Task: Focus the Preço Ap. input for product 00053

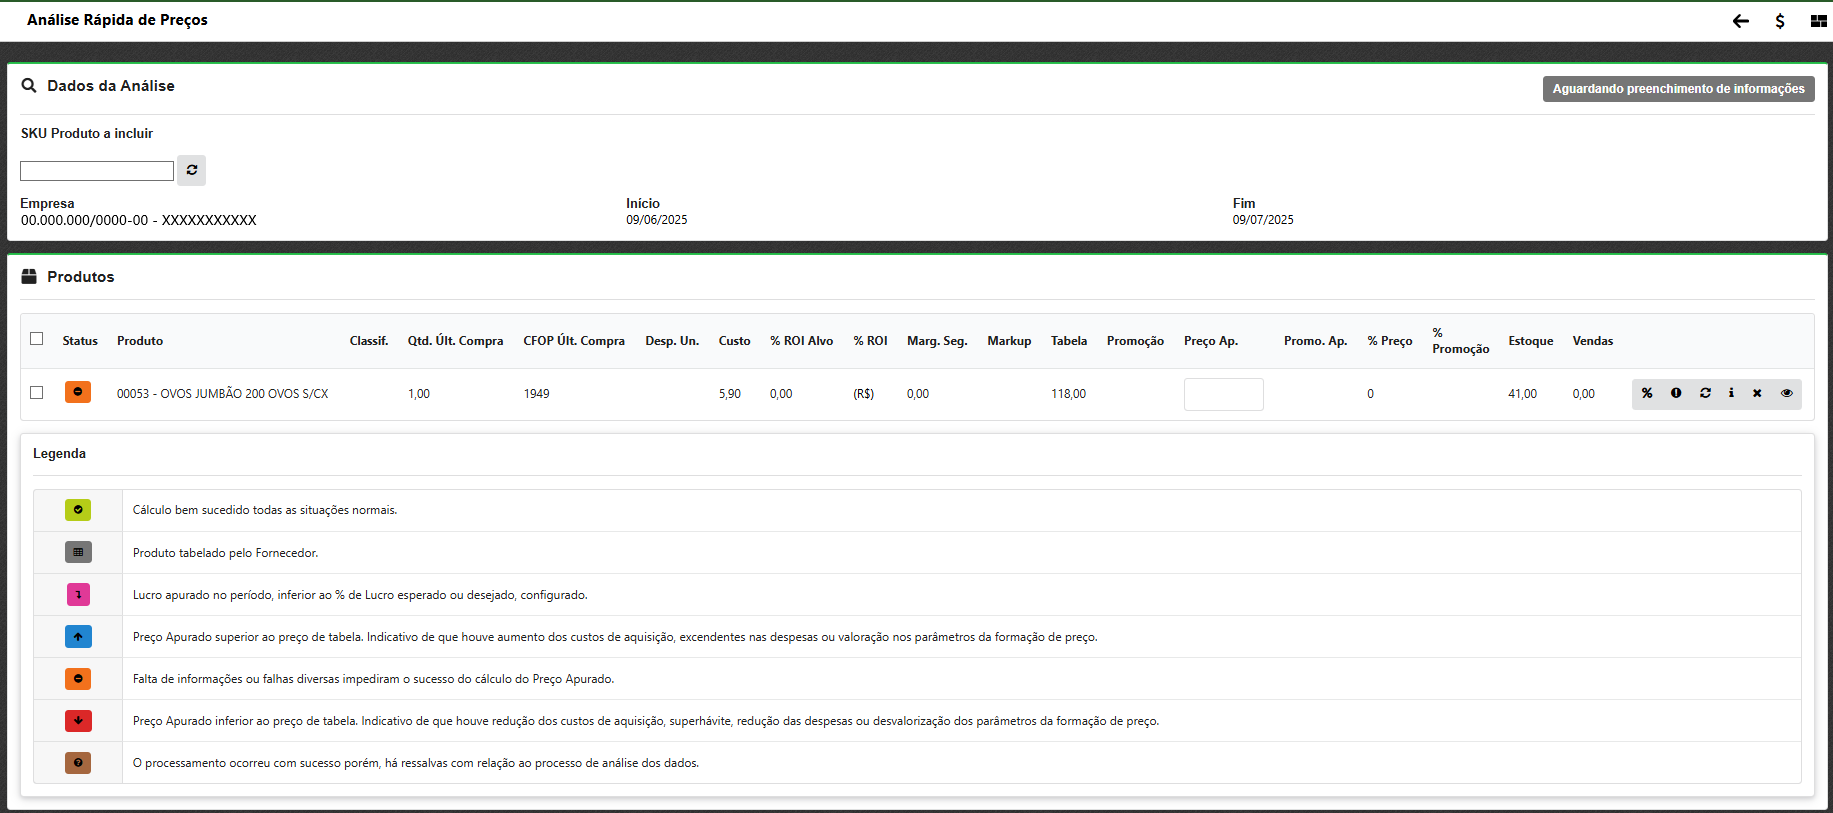Action: tap(1223, 394)
